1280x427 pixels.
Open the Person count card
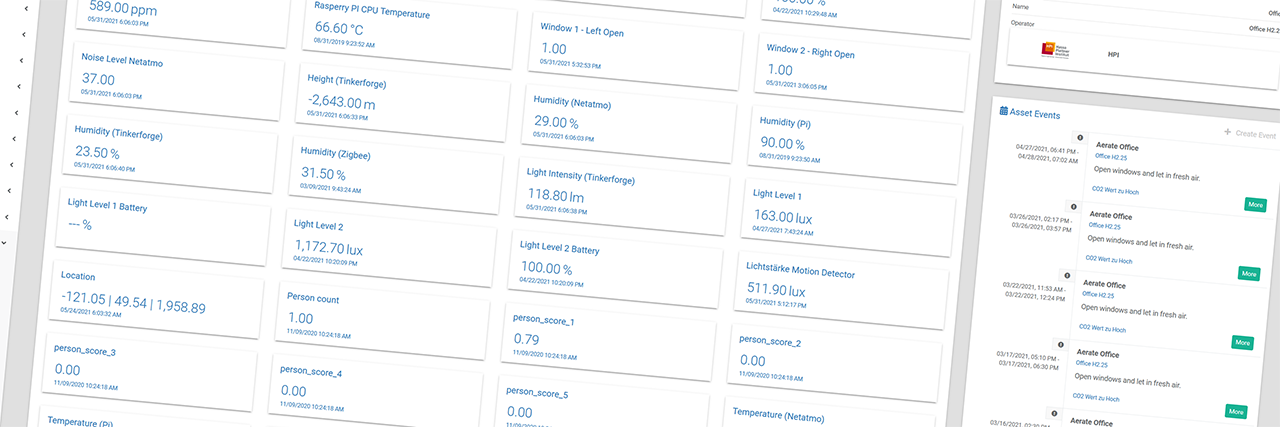click(382, 315)
